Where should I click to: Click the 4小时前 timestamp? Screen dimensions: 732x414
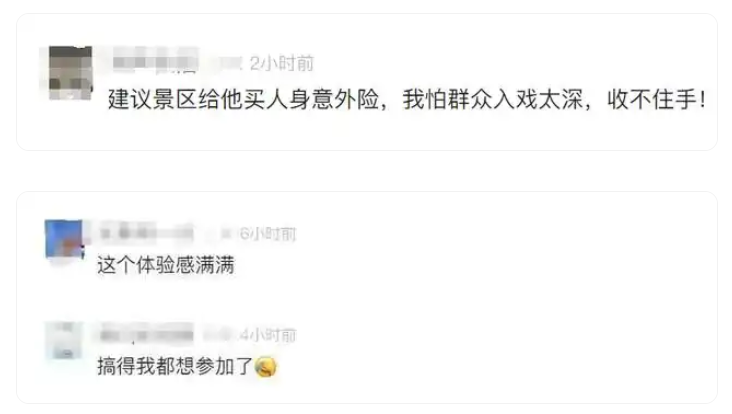click(268, 335)
